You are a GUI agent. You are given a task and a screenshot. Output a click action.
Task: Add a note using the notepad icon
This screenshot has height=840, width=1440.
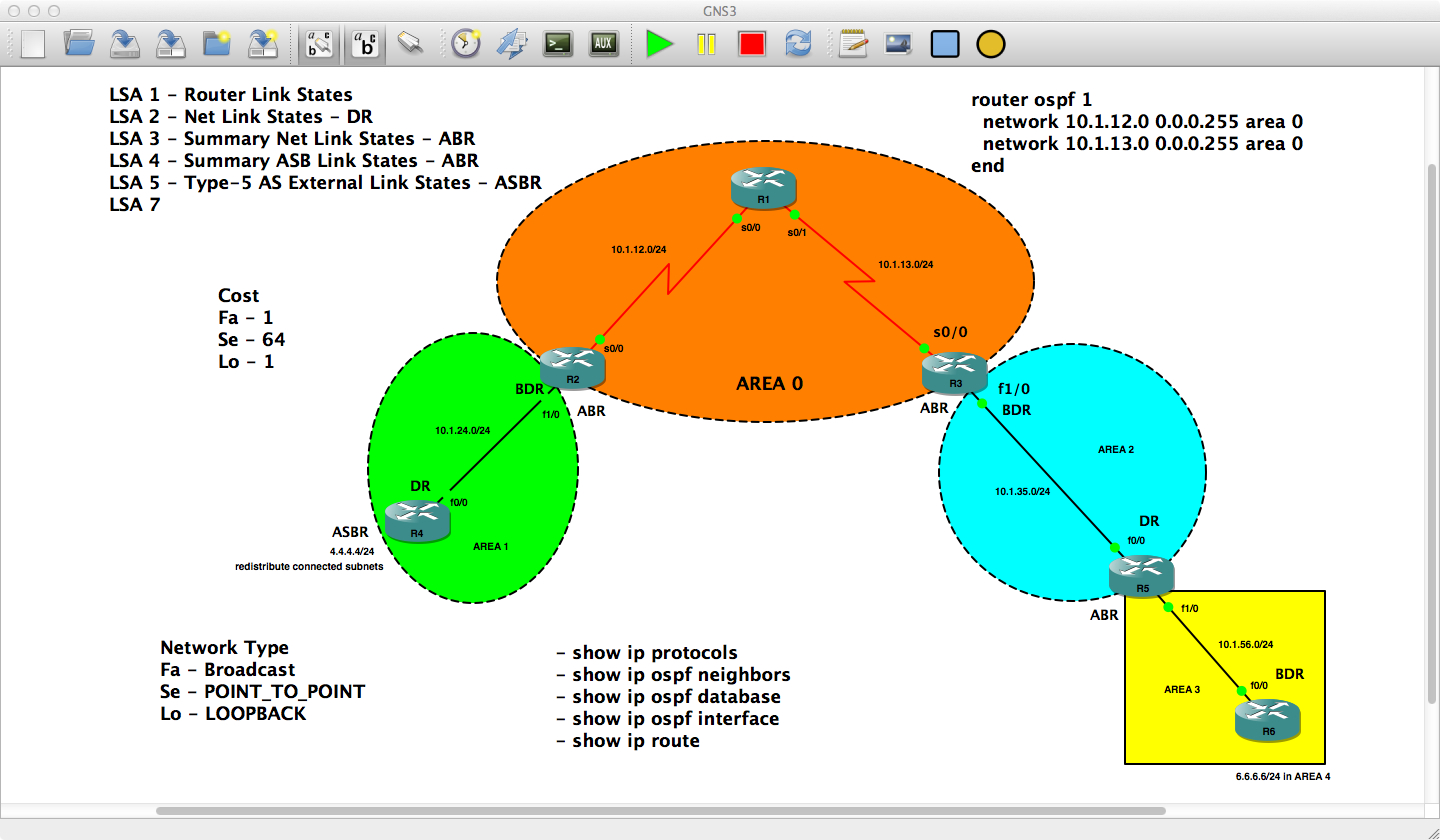852,43
